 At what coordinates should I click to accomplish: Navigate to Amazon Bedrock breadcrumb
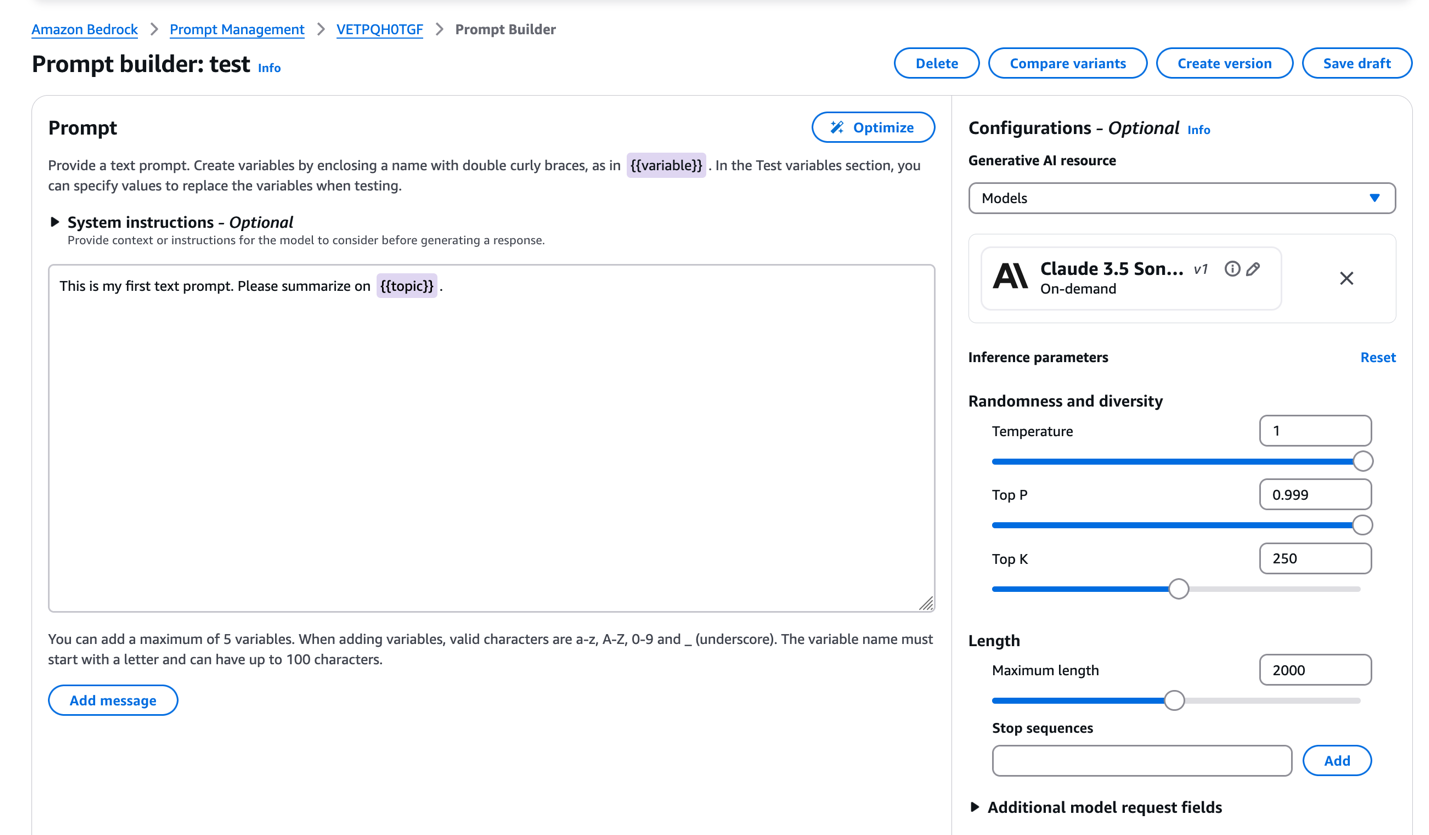coord(85,29)
